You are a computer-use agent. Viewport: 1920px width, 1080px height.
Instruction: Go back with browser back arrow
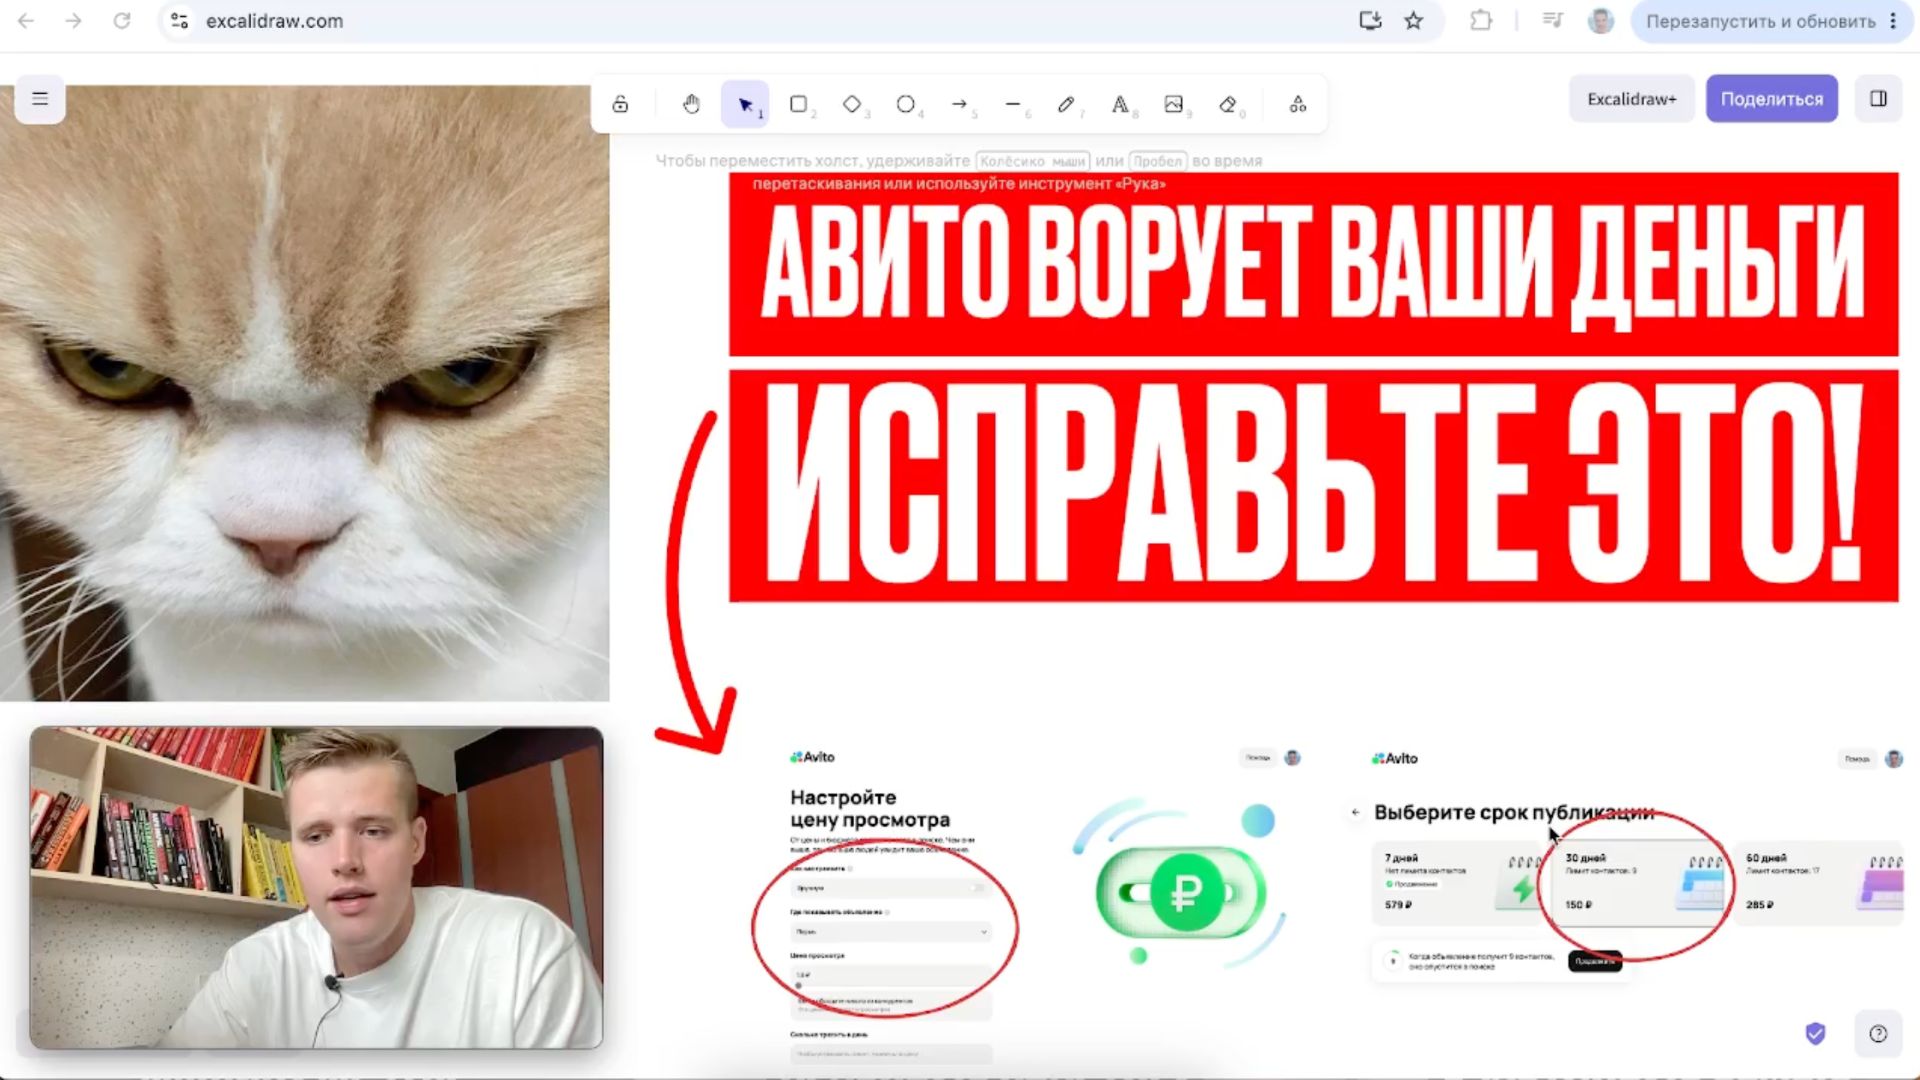pos(26,21)
